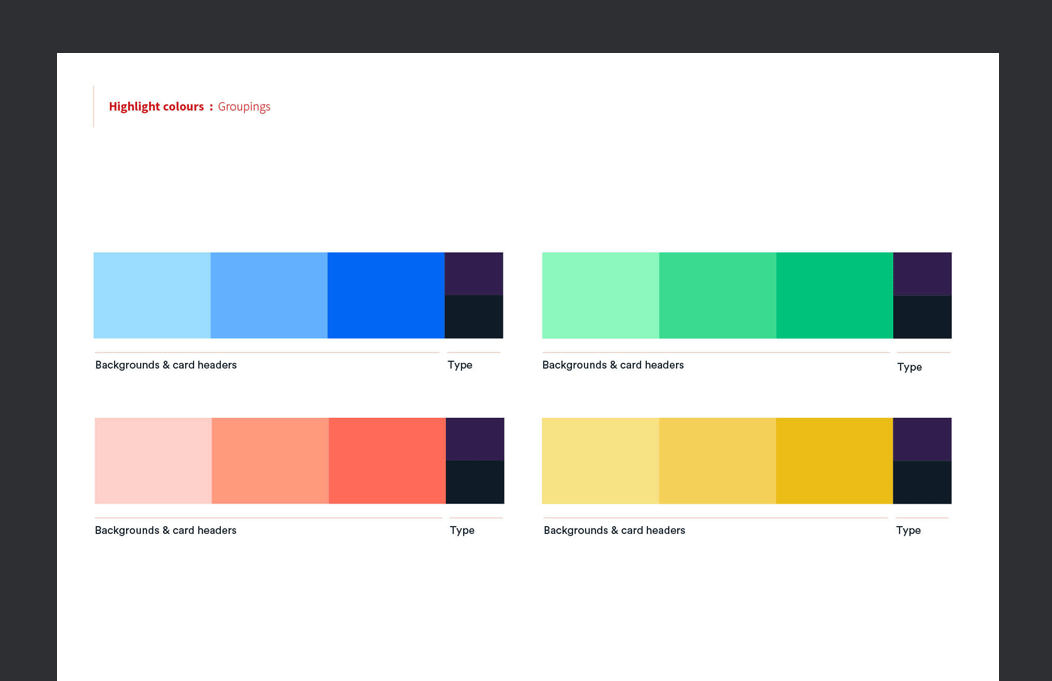Click the middle yellow swatch
The image size is (1052, 681).
(x=717, y=460)
